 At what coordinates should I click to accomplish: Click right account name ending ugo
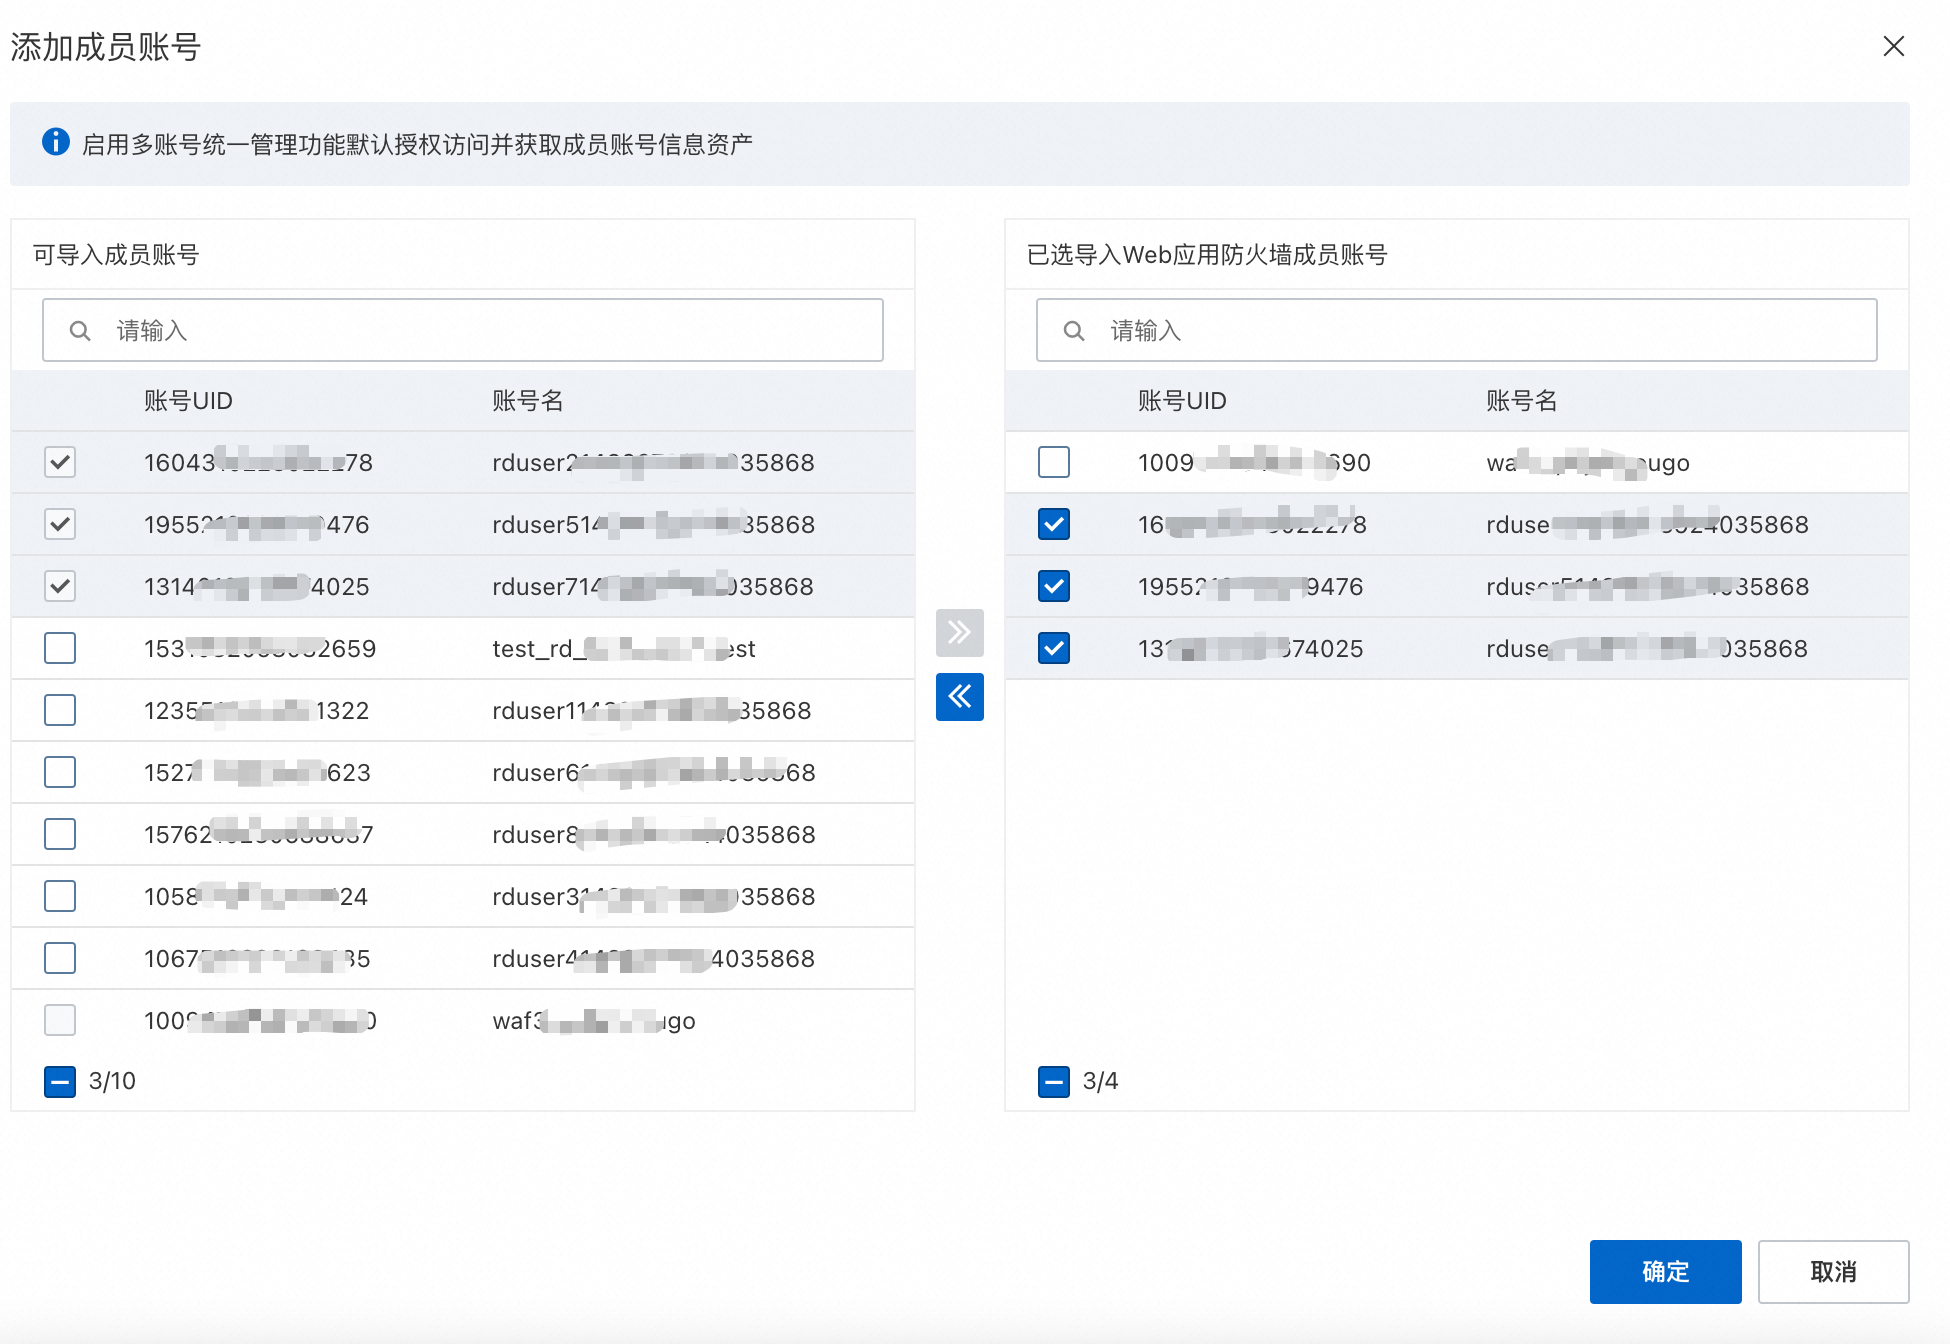click(x=1588, y=462)
